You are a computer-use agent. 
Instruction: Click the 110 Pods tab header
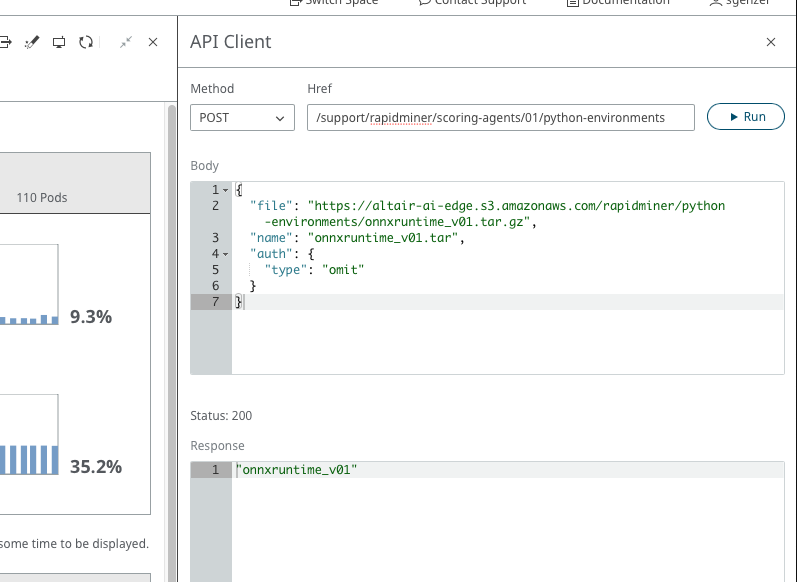coord(42,197)
